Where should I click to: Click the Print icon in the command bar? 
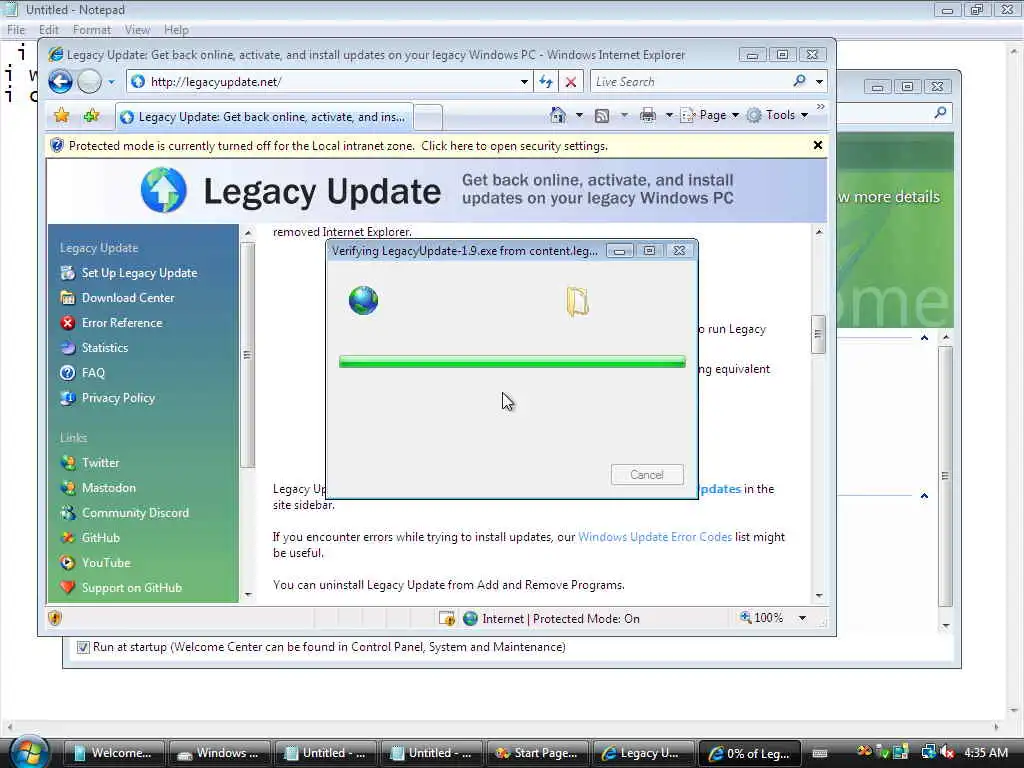648,116
